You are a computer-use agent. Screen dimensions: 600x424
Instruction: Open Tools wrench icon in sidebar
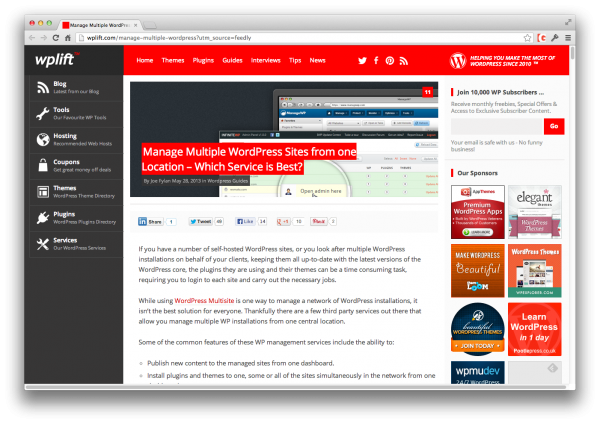pos(43,113)
